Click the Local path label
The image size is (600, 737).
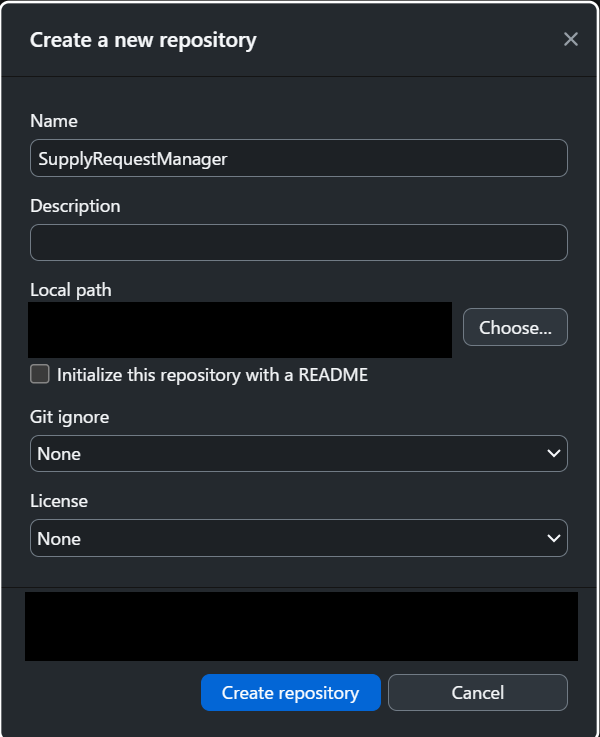click(x=71, y=290)
